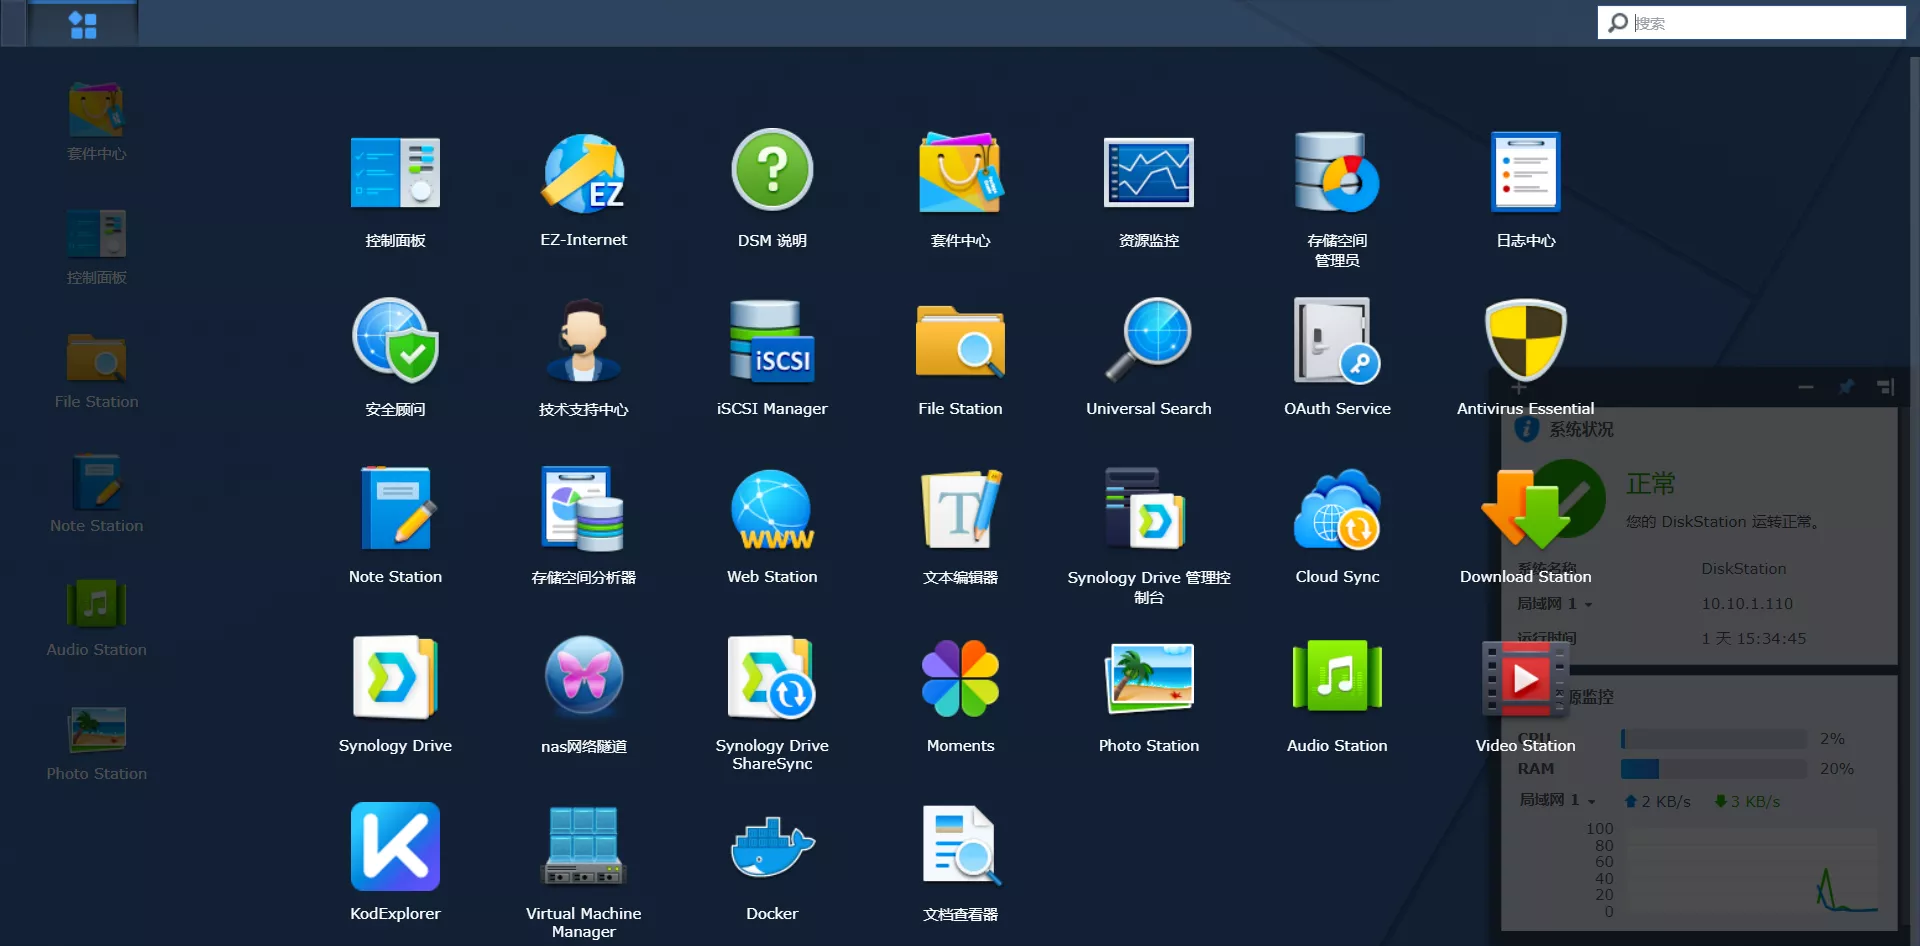Launch Cloud Sync
This screenshot has width=1920, height=946.
(x=1337, y=511)
